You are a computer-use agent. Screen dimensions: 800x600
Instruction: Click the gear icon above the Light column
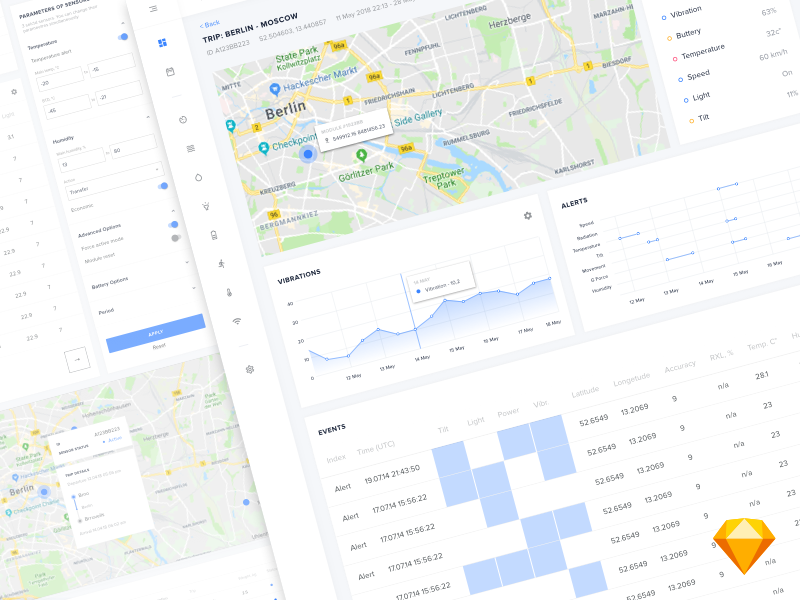coord(14,92)
